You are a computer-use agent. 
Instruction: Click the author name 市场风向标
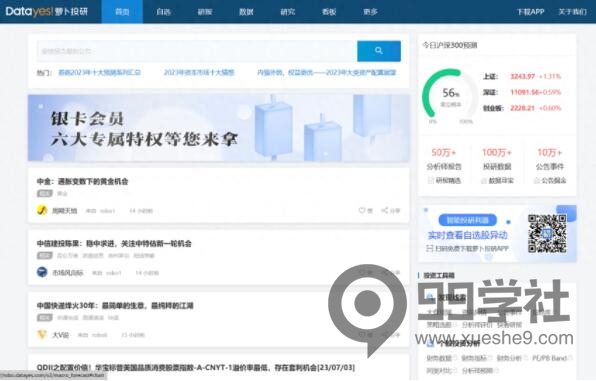tap(68, 273)
